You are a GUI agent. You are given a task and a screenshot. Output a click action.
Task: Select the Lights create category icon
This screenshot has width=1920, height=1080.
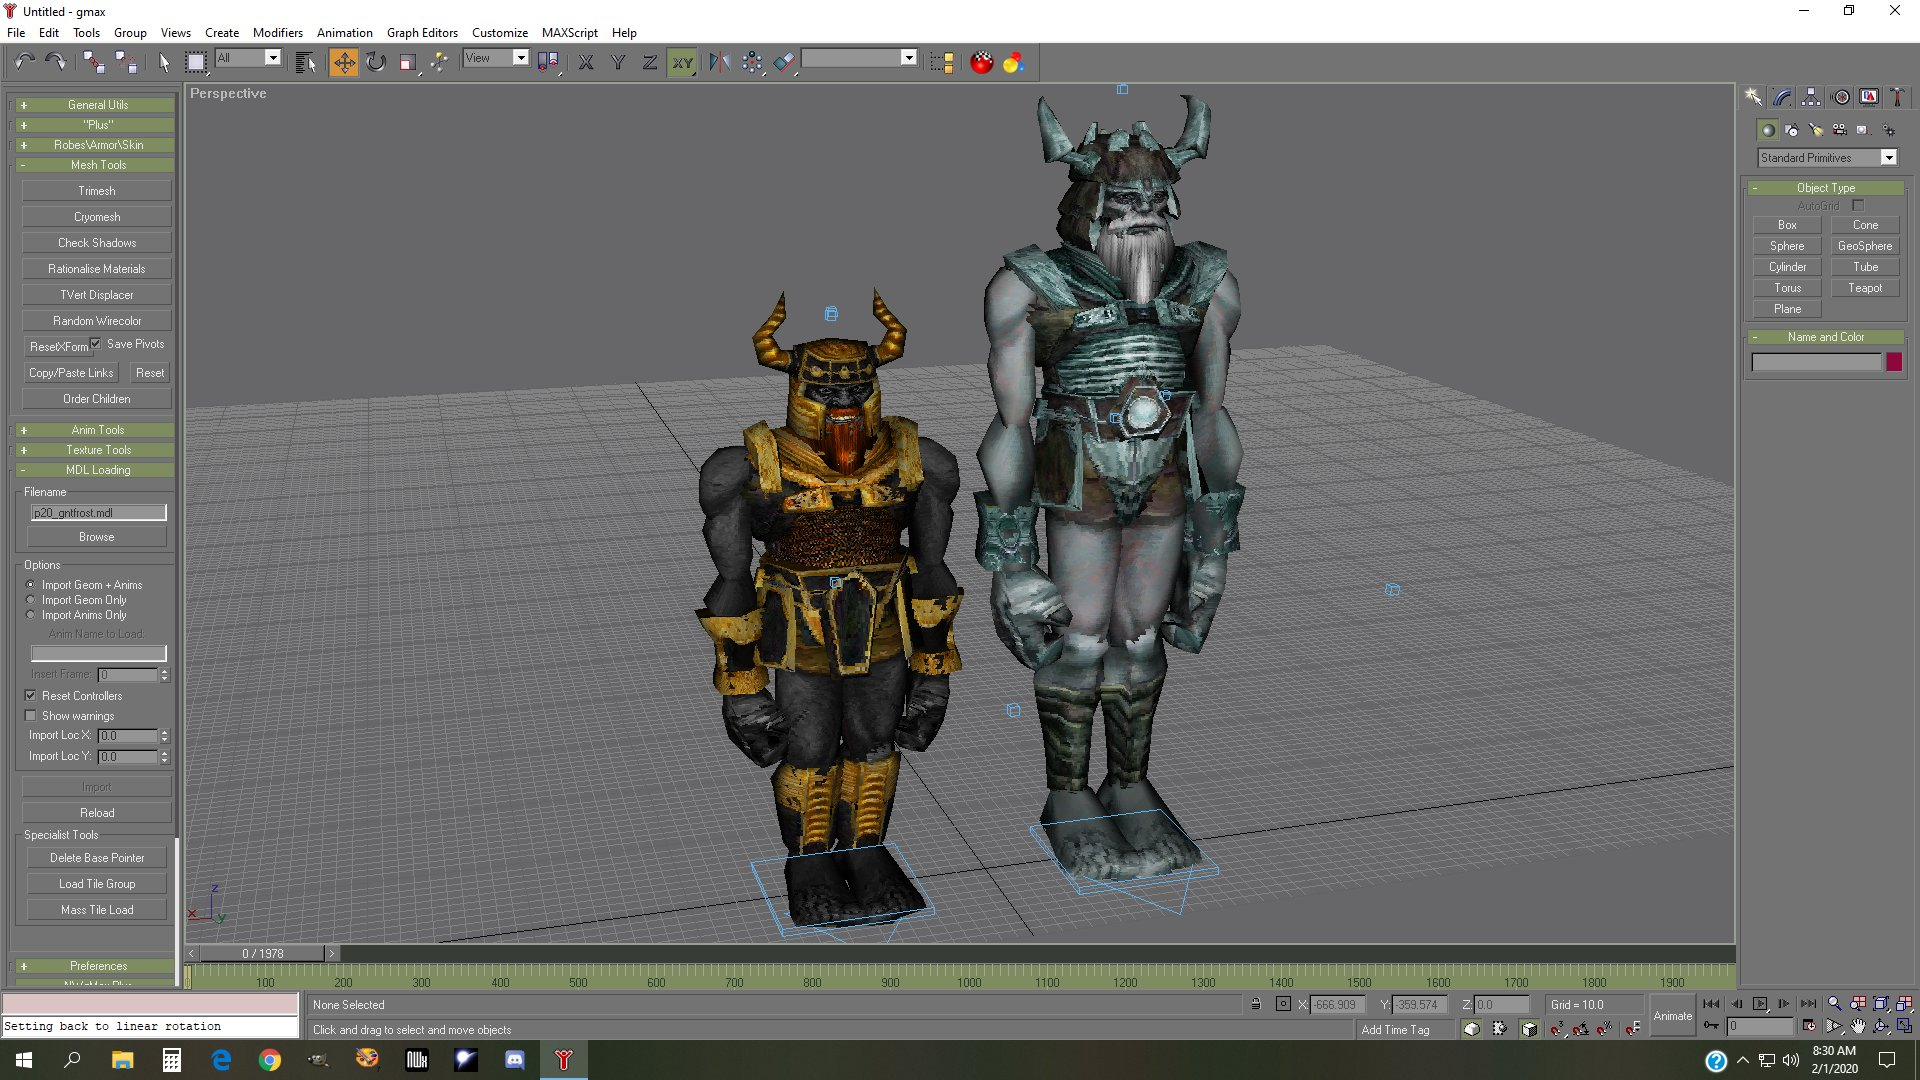[x=1815, y=130]
